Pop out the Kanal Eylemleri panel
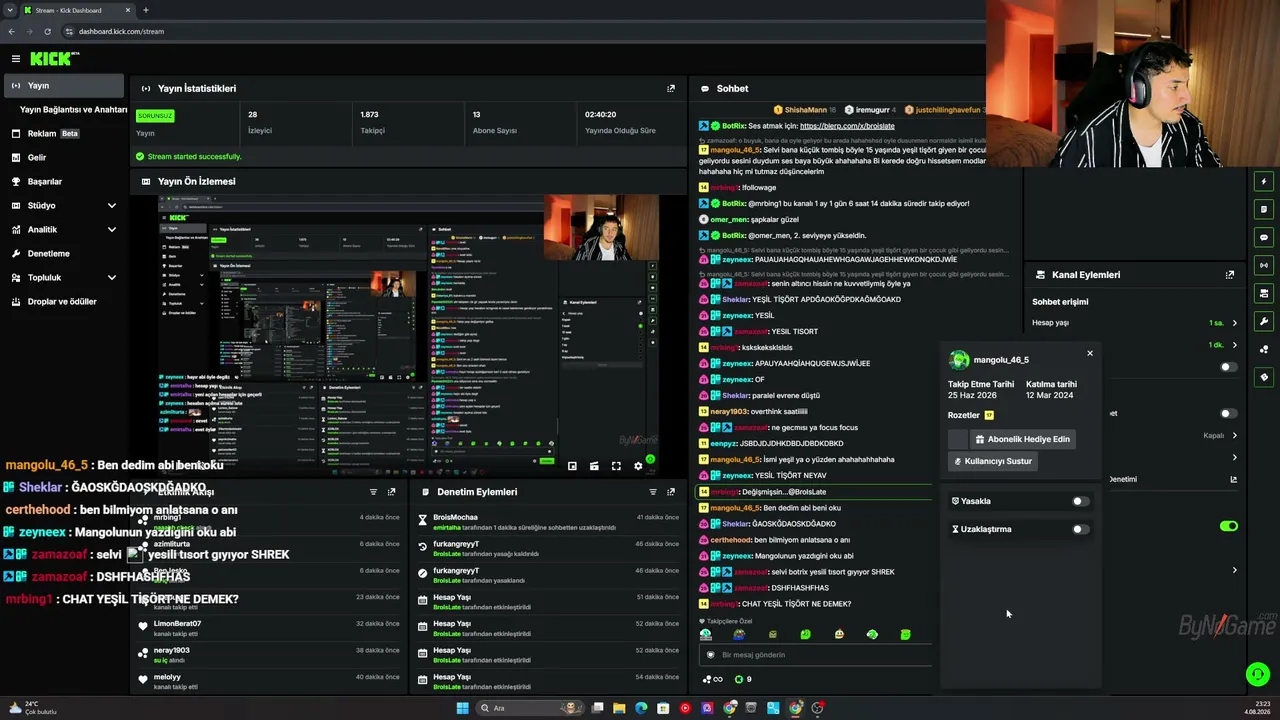Viewport: 1280px width, 720px height. click(1230, 274)
